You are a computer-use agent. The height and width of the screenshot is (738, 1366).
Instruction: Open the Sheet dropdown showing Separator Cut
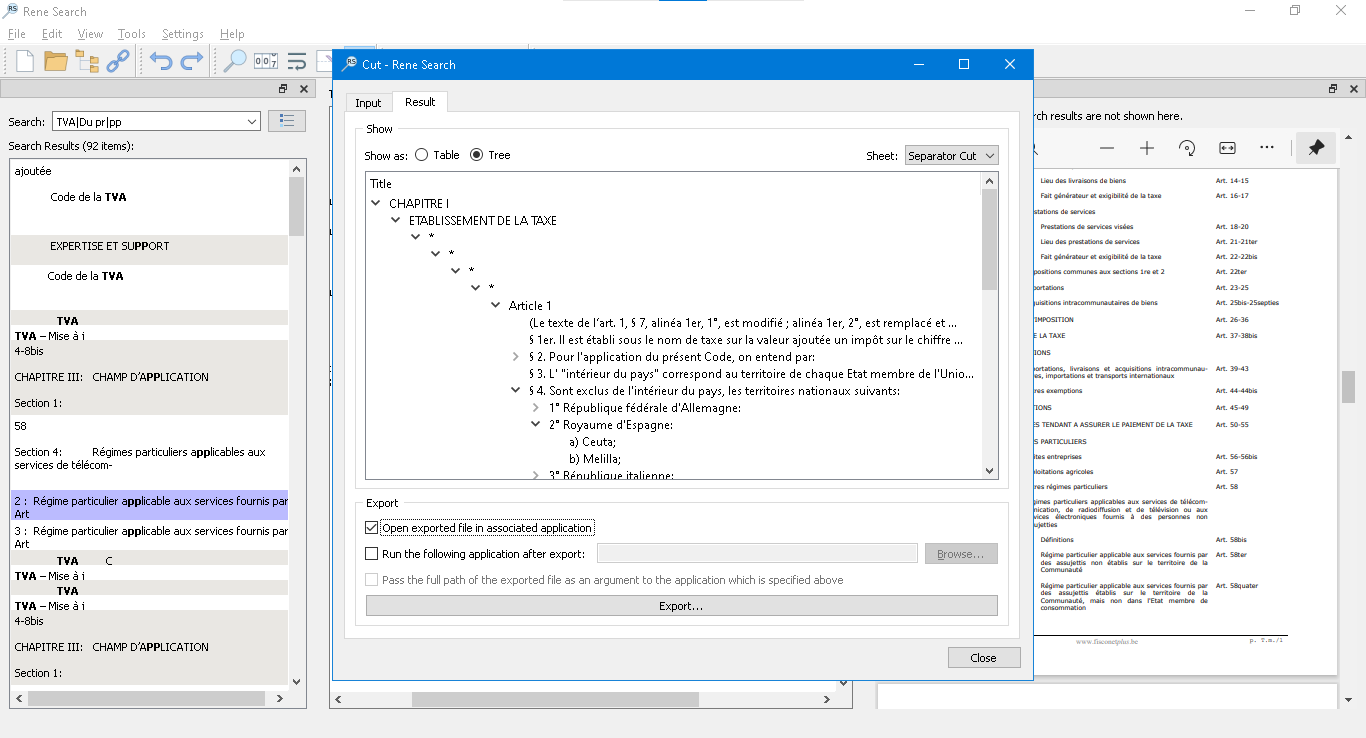pyautogui.click(x=951, y=155)
